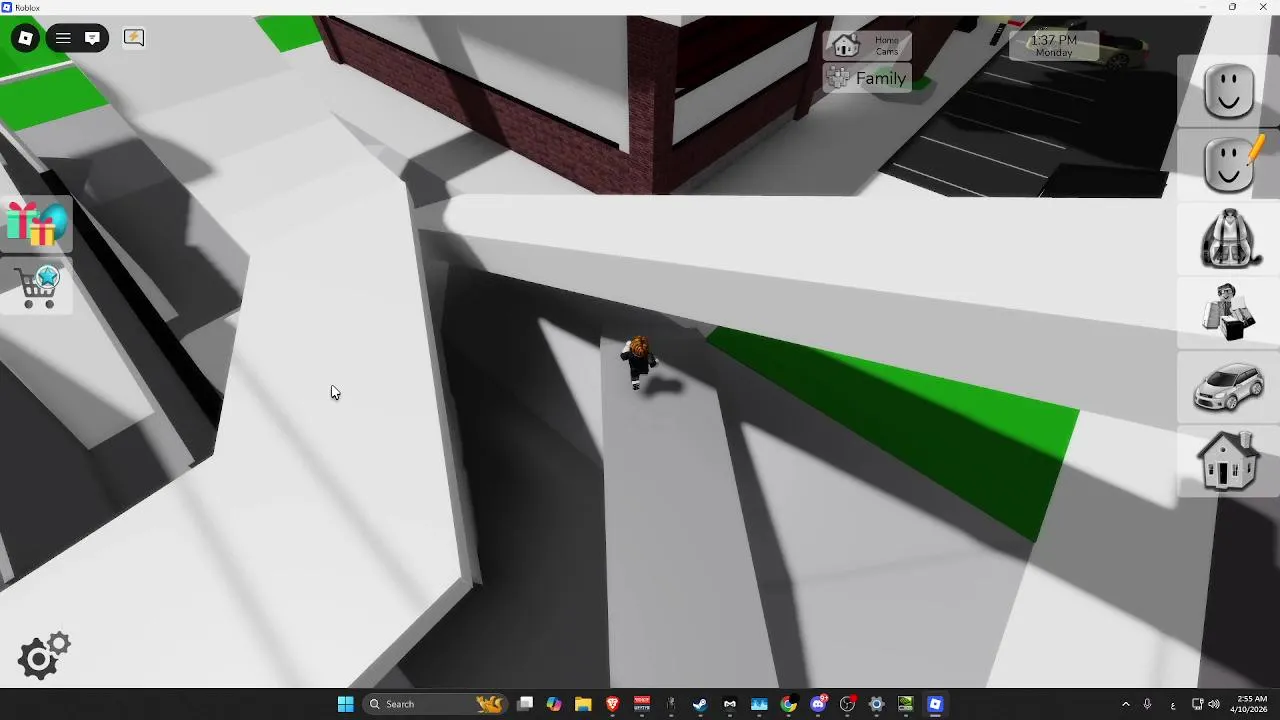Open the Roblox menu logo button
The width and height of the screenshot is (1280, 720).
tap(25, 38)
